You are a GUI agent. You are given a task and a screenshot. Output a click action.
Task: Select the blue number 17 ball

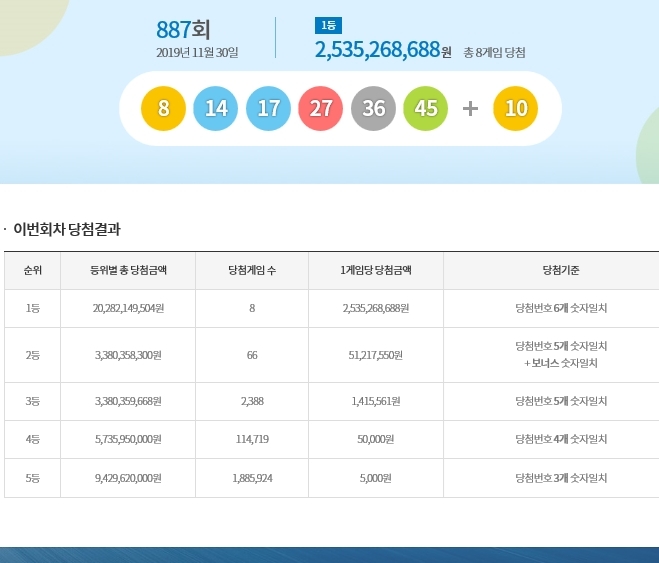coord(268,109)
